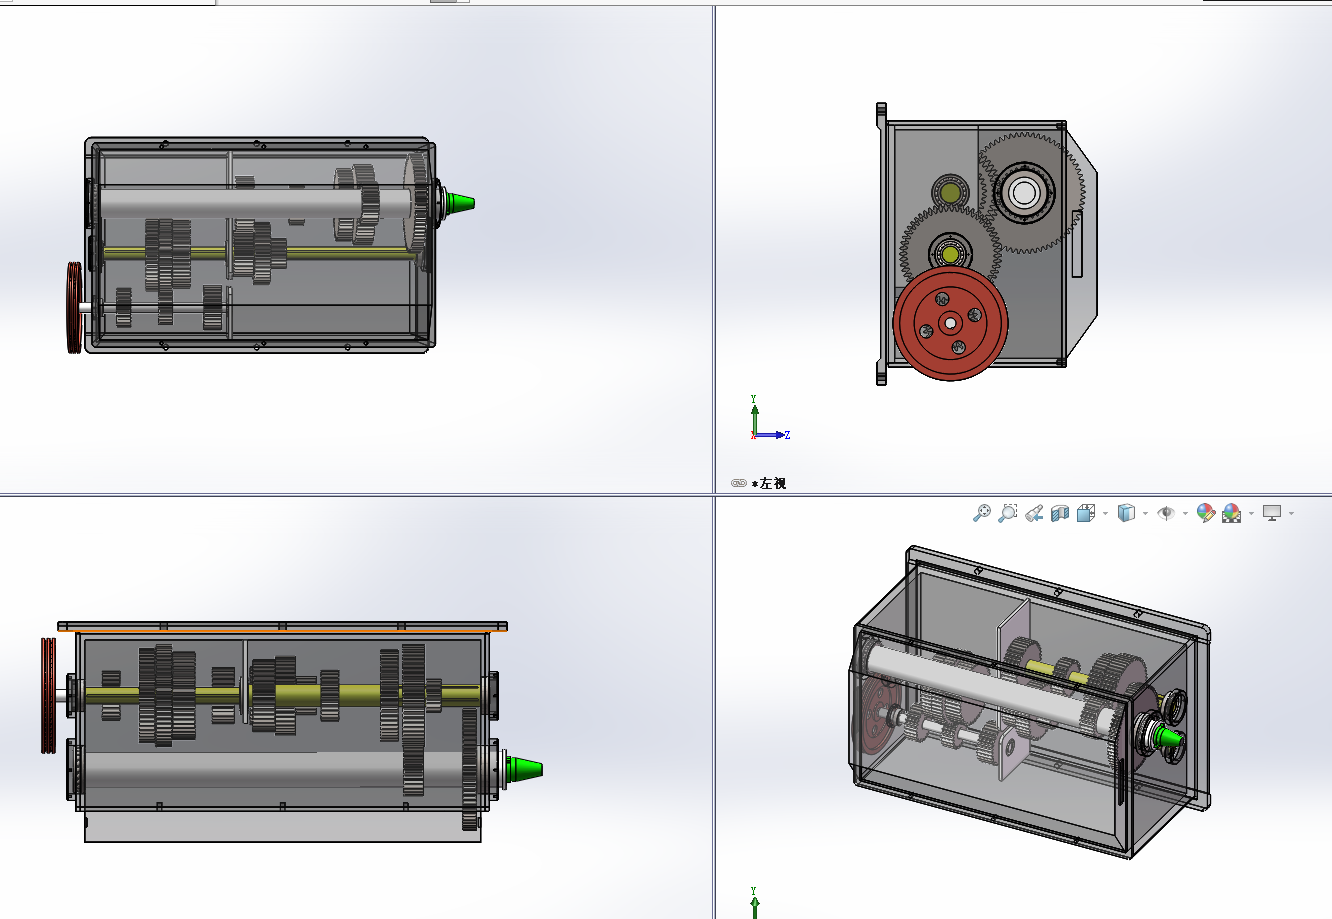Expand the Display Style dropdown arrow
This screenshot has height=919, width=1332.
1145,514
